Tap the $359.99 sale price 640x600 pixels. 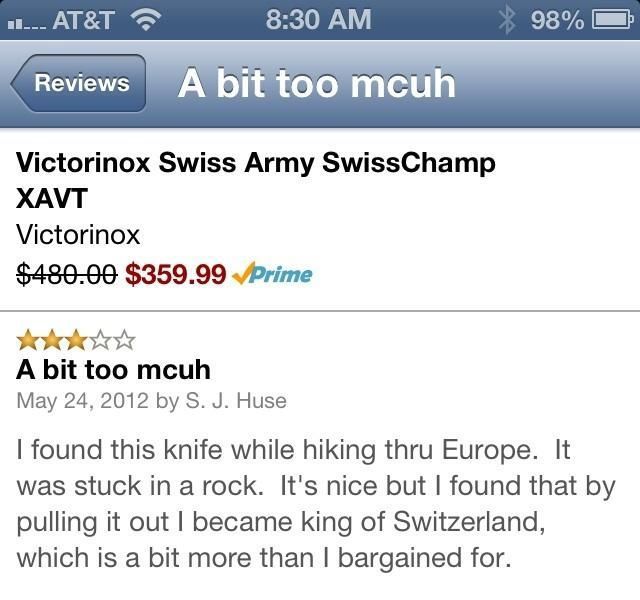click(176, 274)
